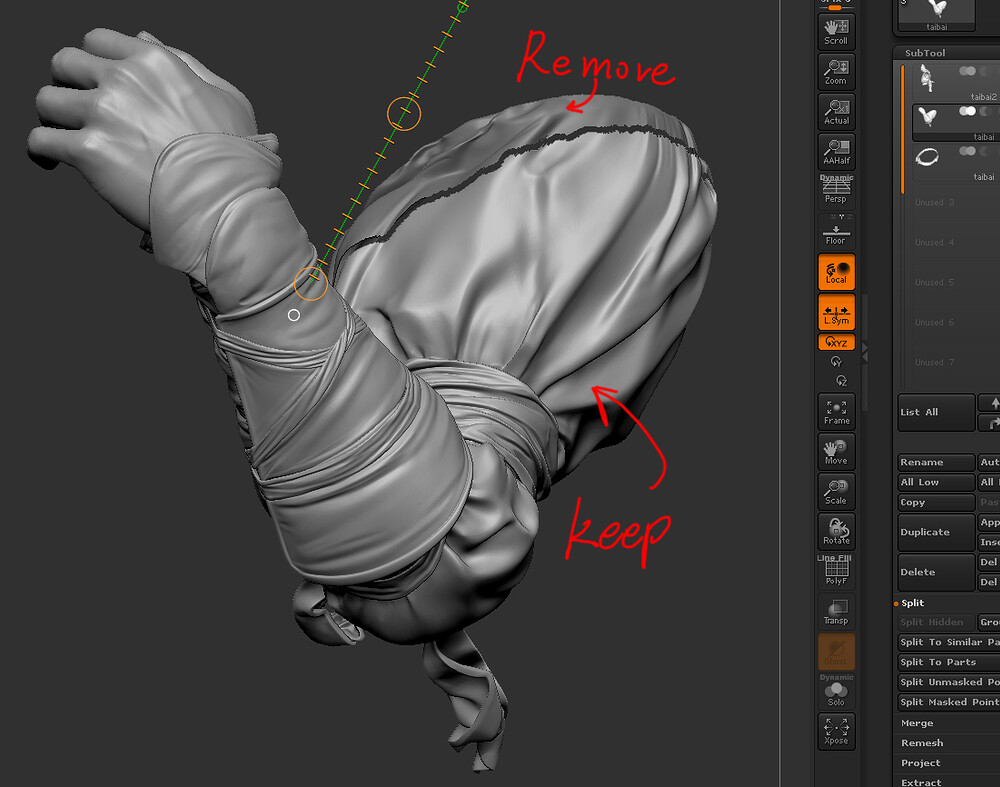Toggle PolyF polyframe display

click(836, 570)
